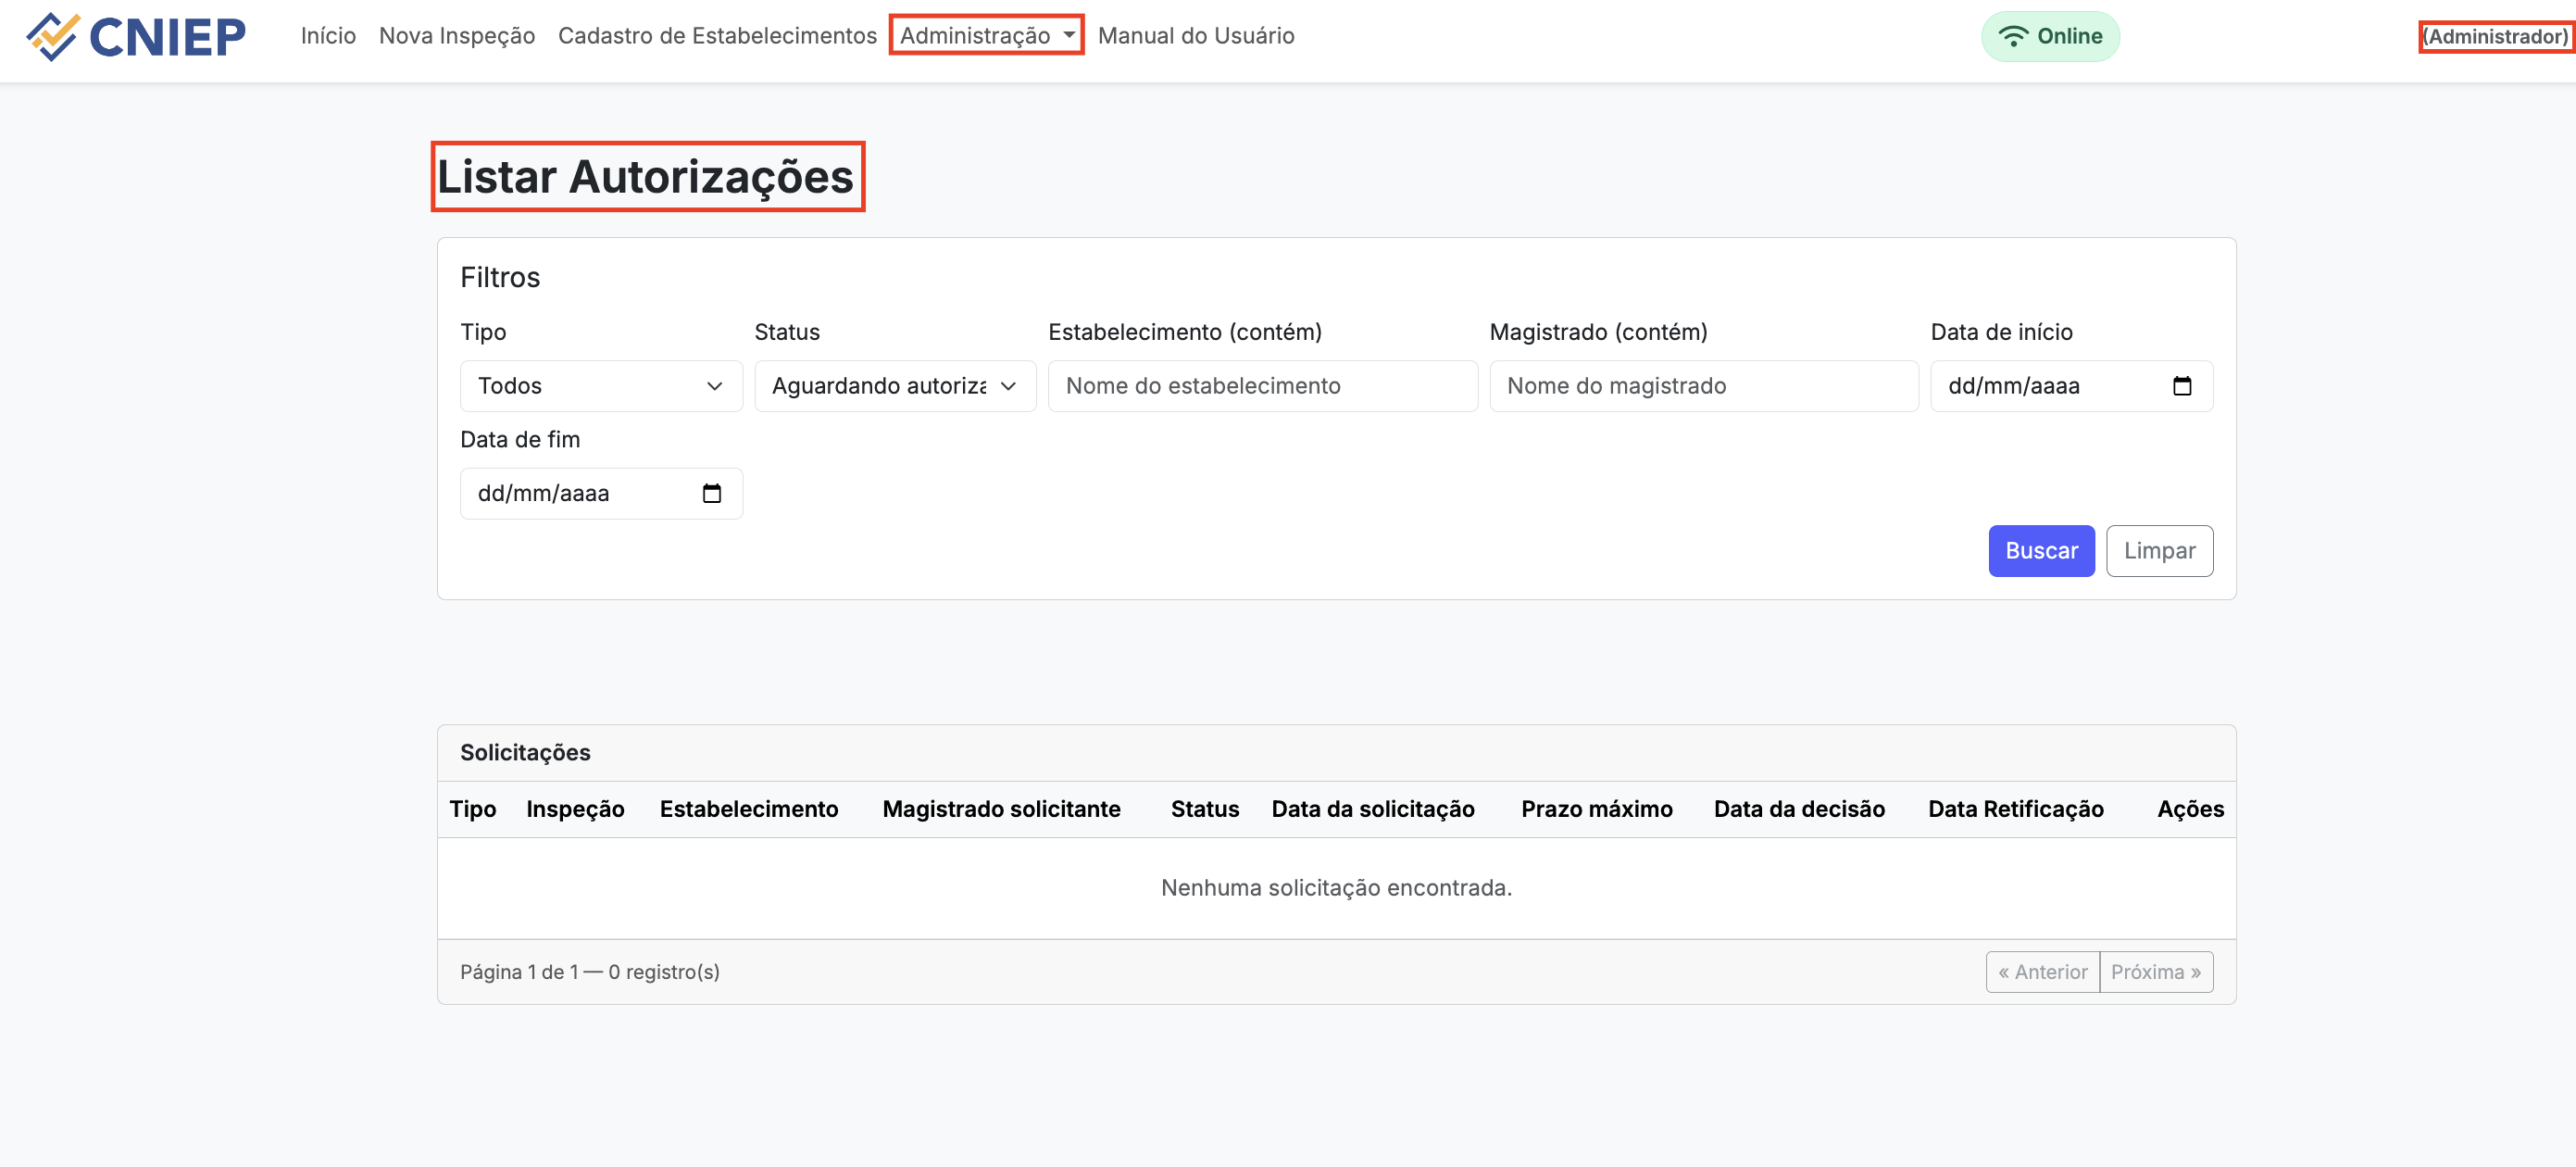Click the CNIEP logo
The width and height of the screenshot is (2576, 1167).
(136, 36)
